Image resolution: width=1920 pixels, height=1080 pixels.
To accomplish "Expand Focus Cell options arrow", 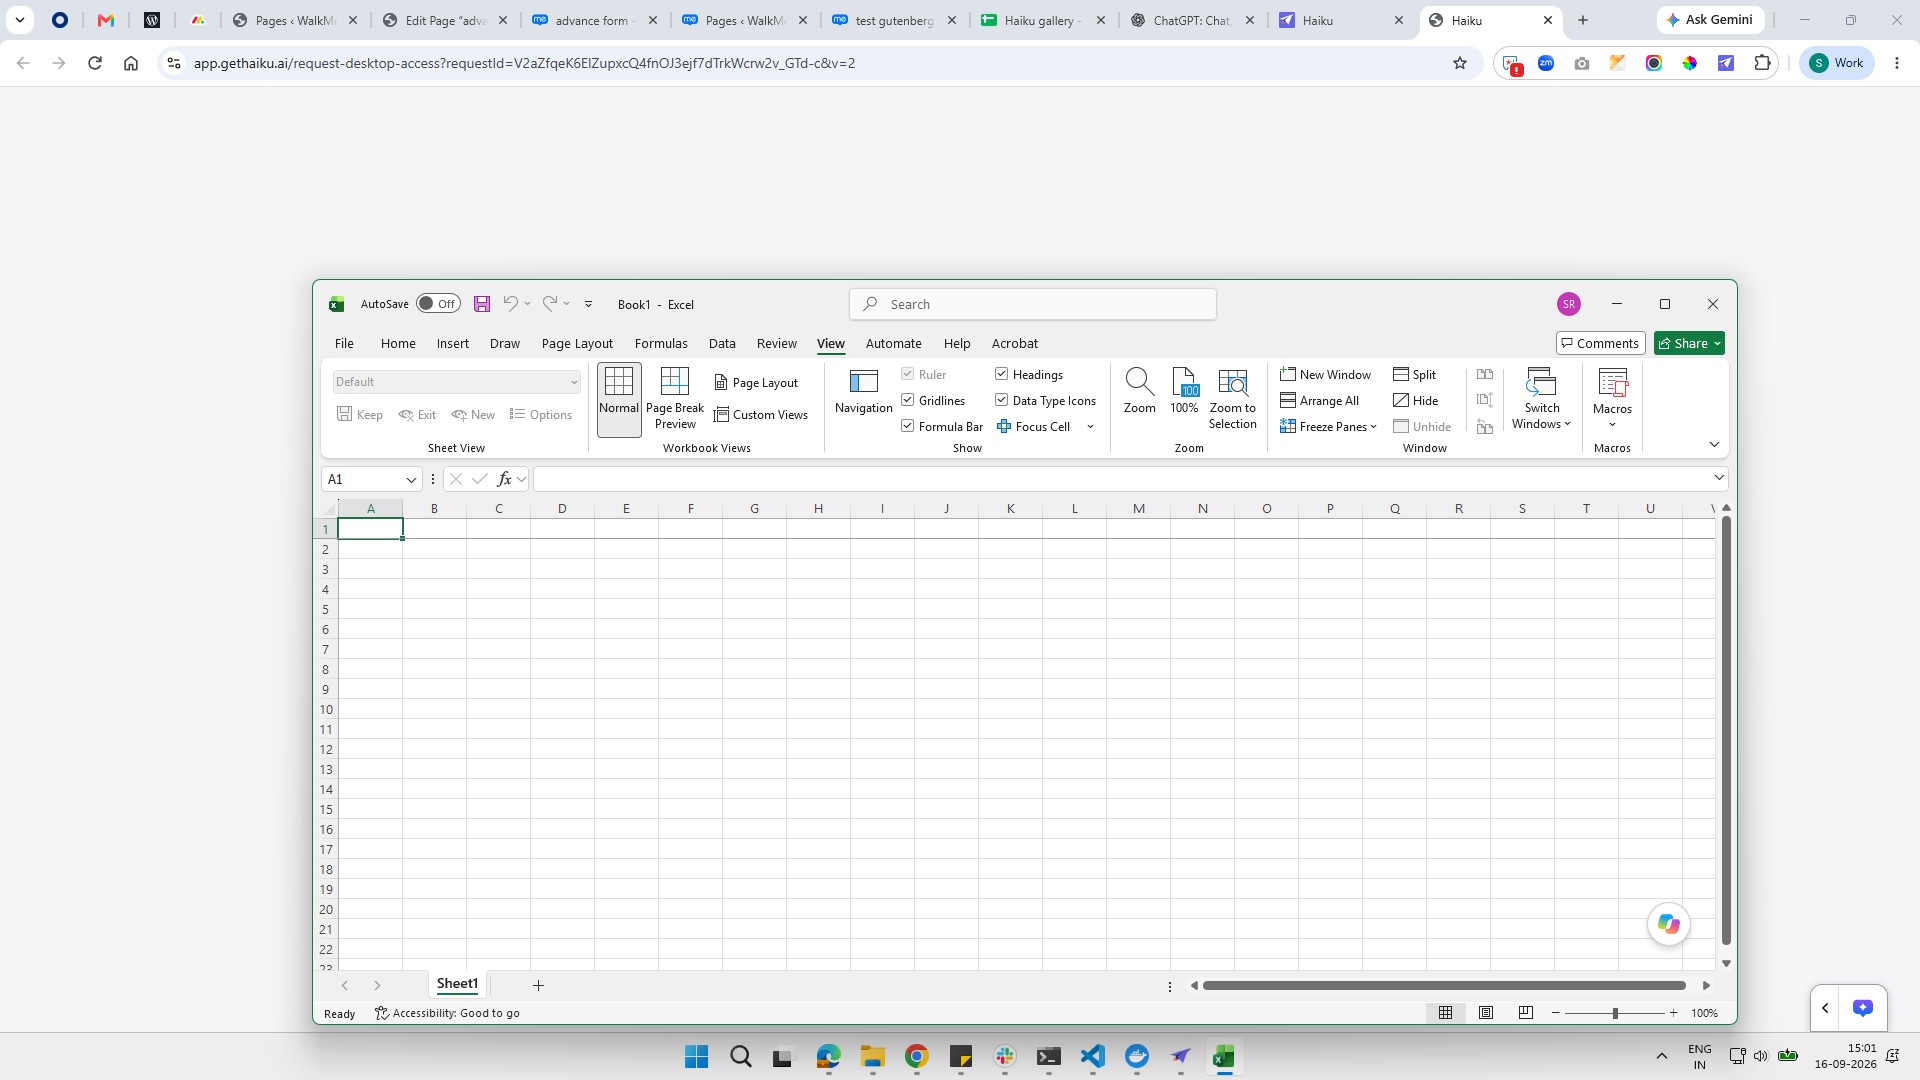I will coord(1090,427).
